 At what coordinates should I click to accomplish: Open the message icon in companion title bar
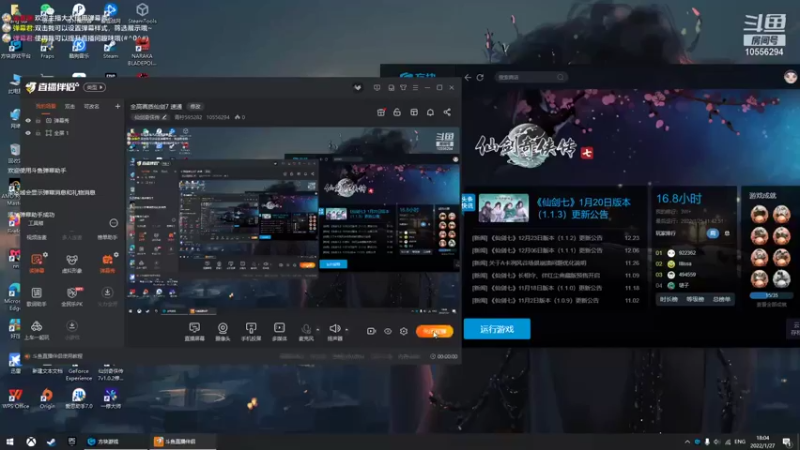pyautogui.click(x=377, y=88)
